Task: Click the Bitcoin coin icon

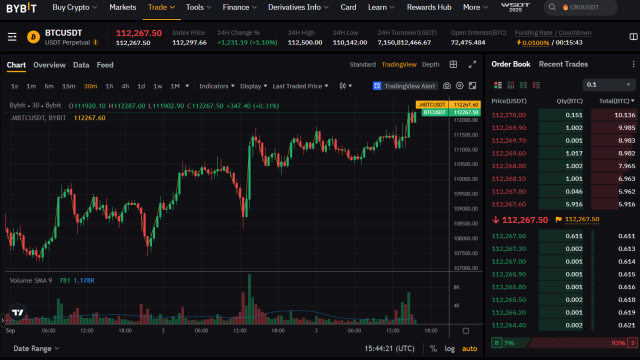Action: click(33, 37)
